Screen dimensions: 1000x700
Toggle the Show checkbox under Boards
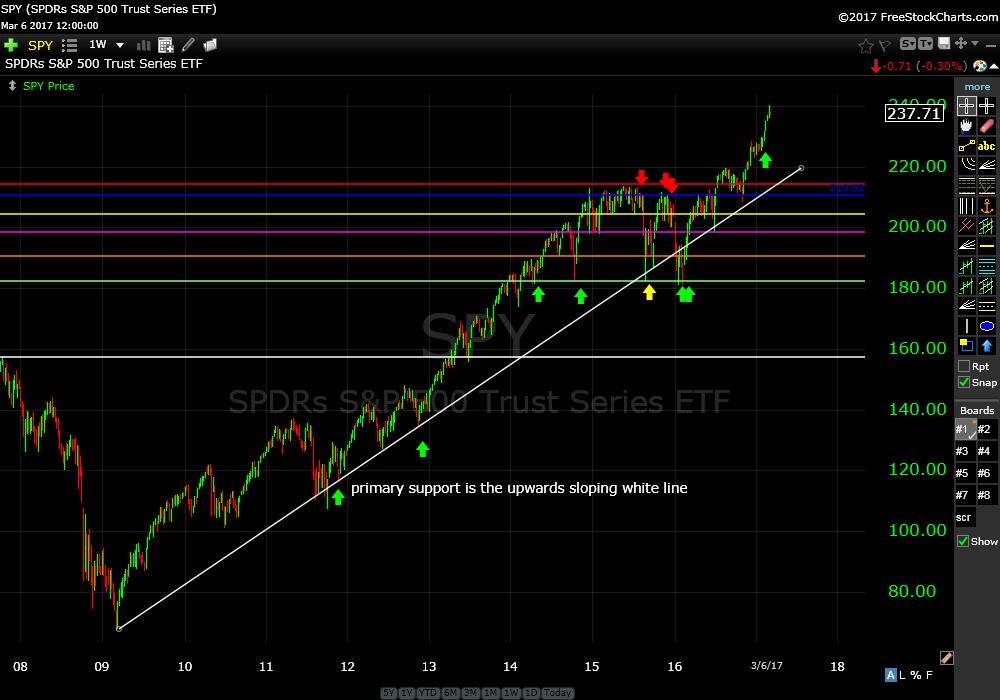click(964, 541)
